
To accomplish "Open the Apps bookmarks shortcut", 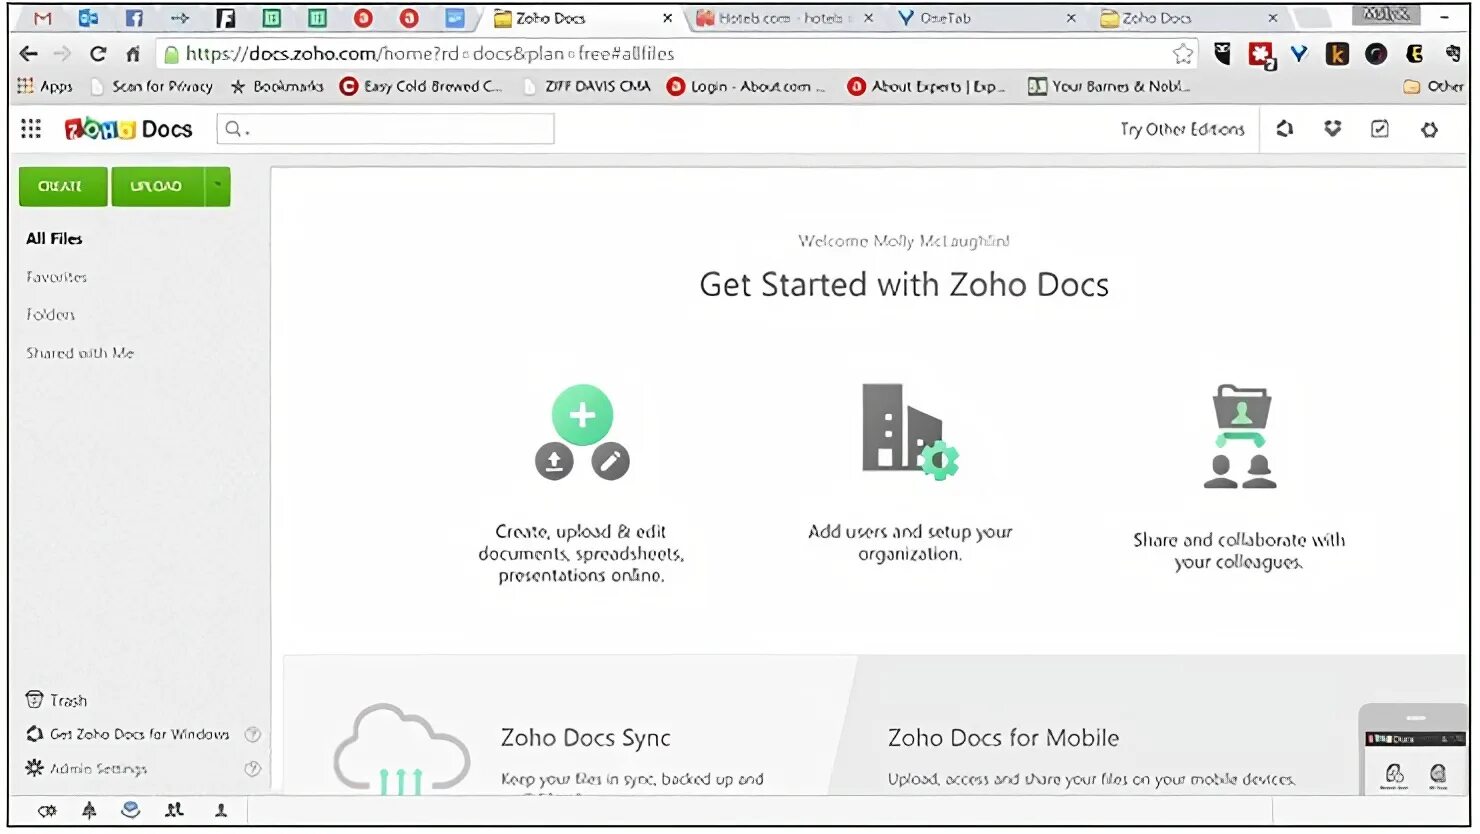I will tap(45, 87).
